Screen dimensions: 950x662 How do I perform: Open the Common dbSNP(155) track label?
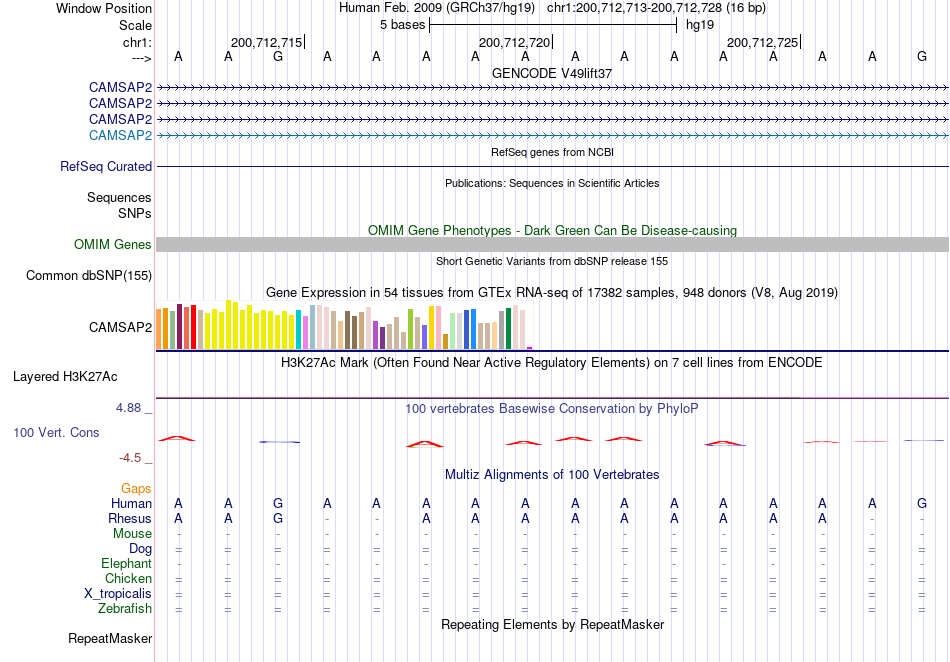click(x=89, y=275)
